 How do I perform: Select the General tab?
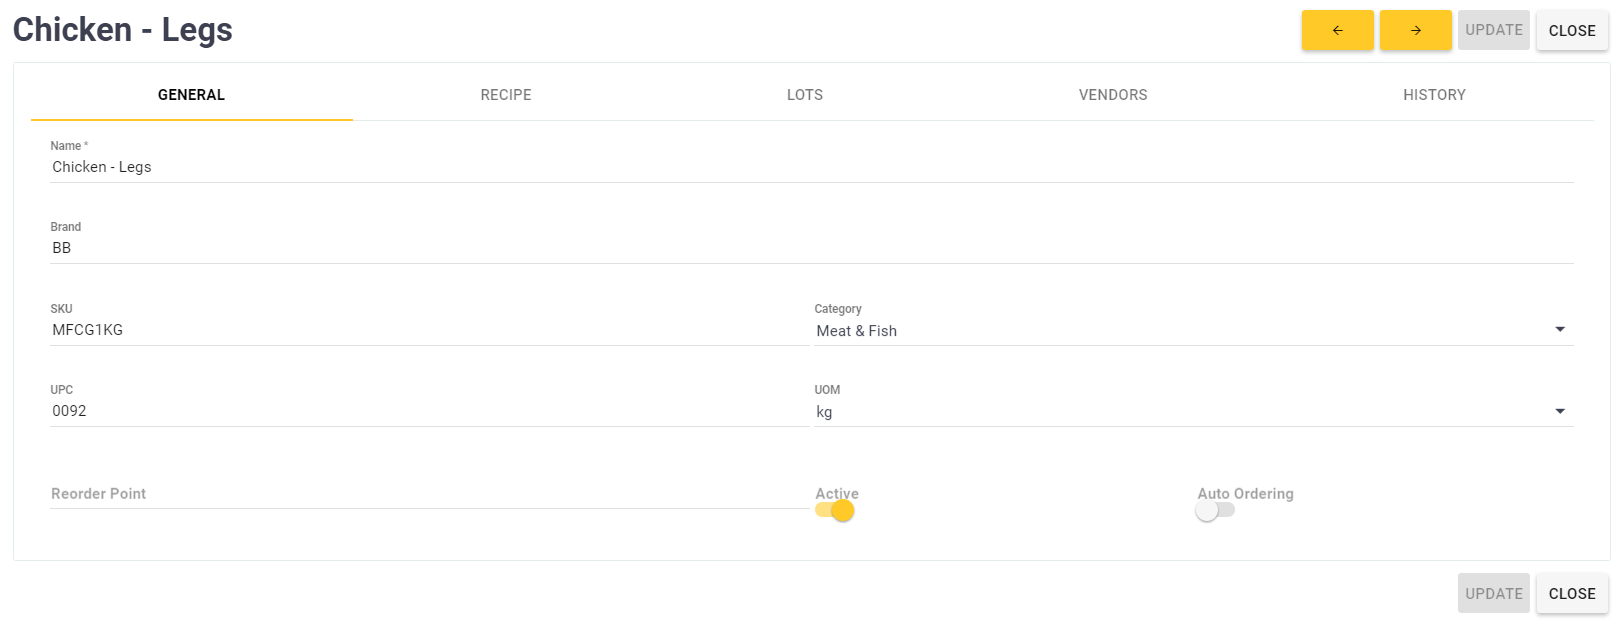point(192,95)
